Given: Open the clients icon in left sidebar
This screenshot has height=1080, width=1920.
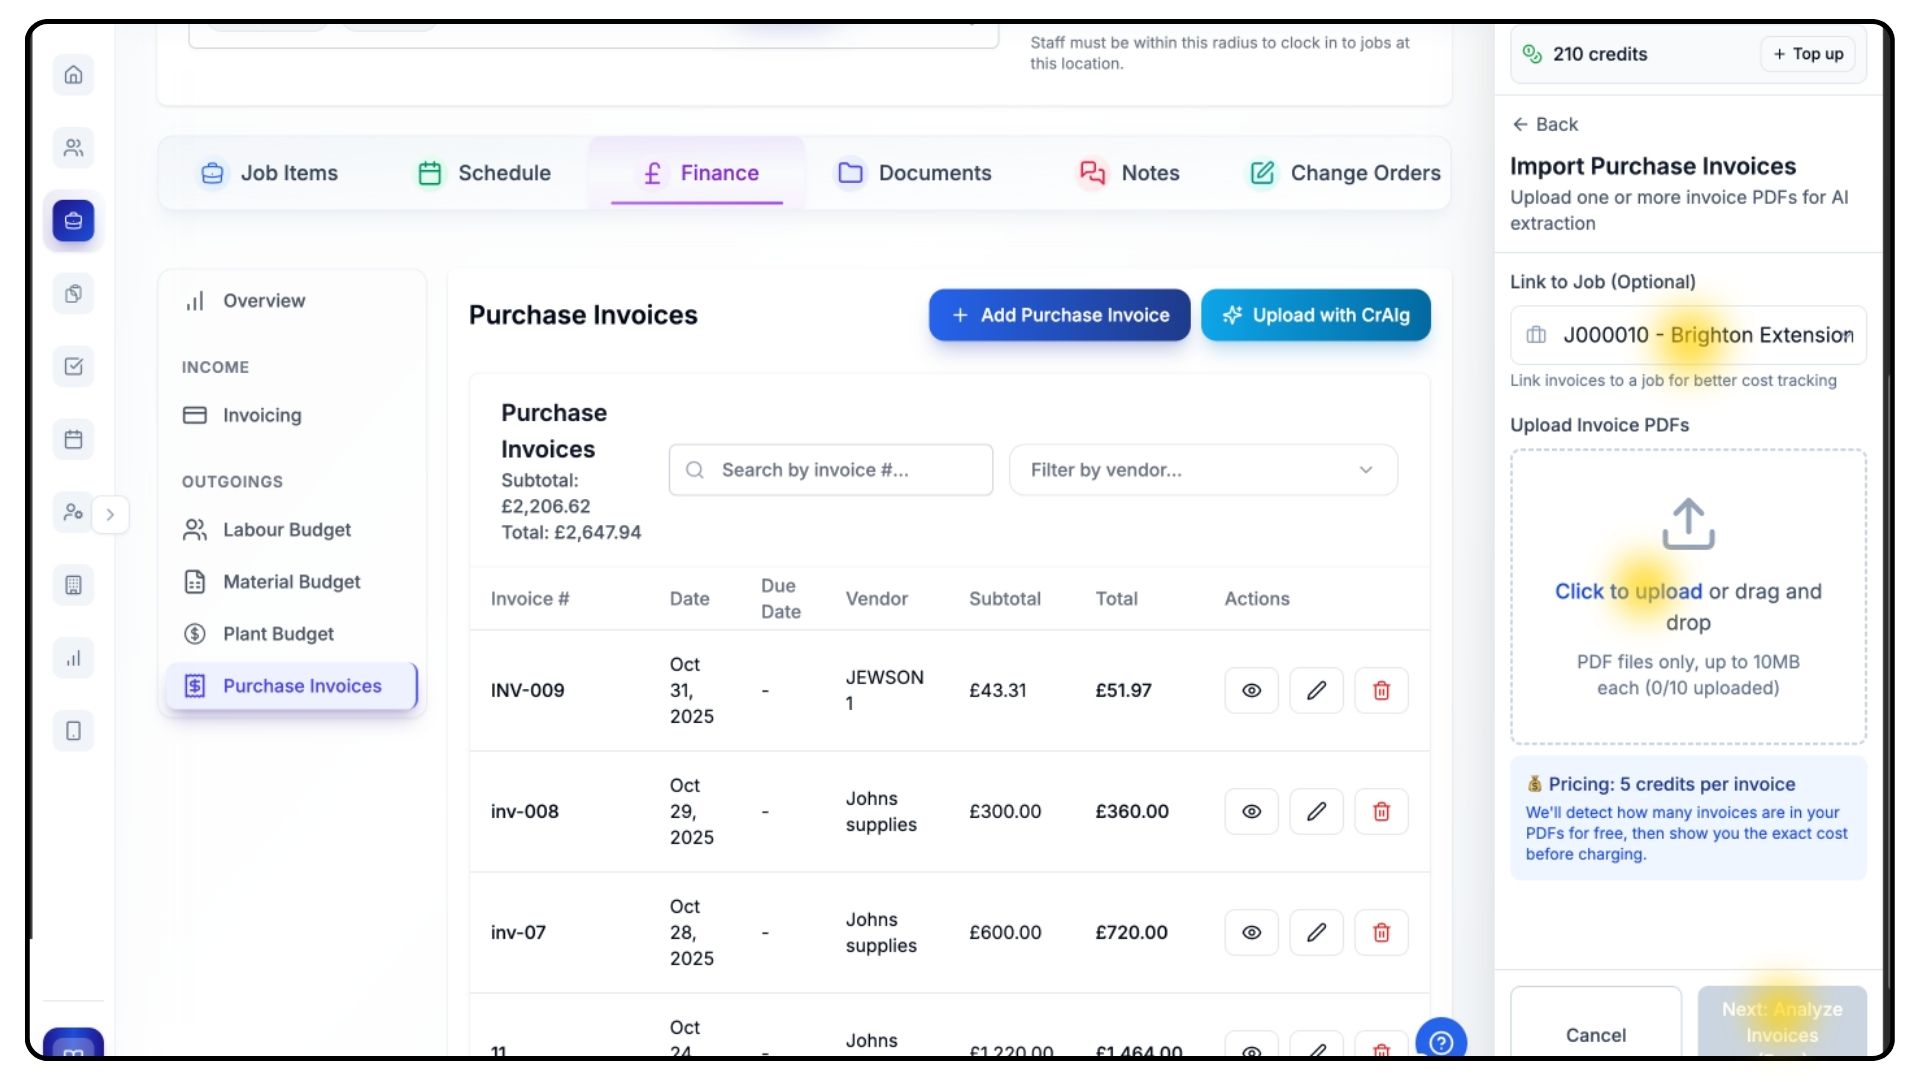Looking at the screenshot, I should click(73, 148).
